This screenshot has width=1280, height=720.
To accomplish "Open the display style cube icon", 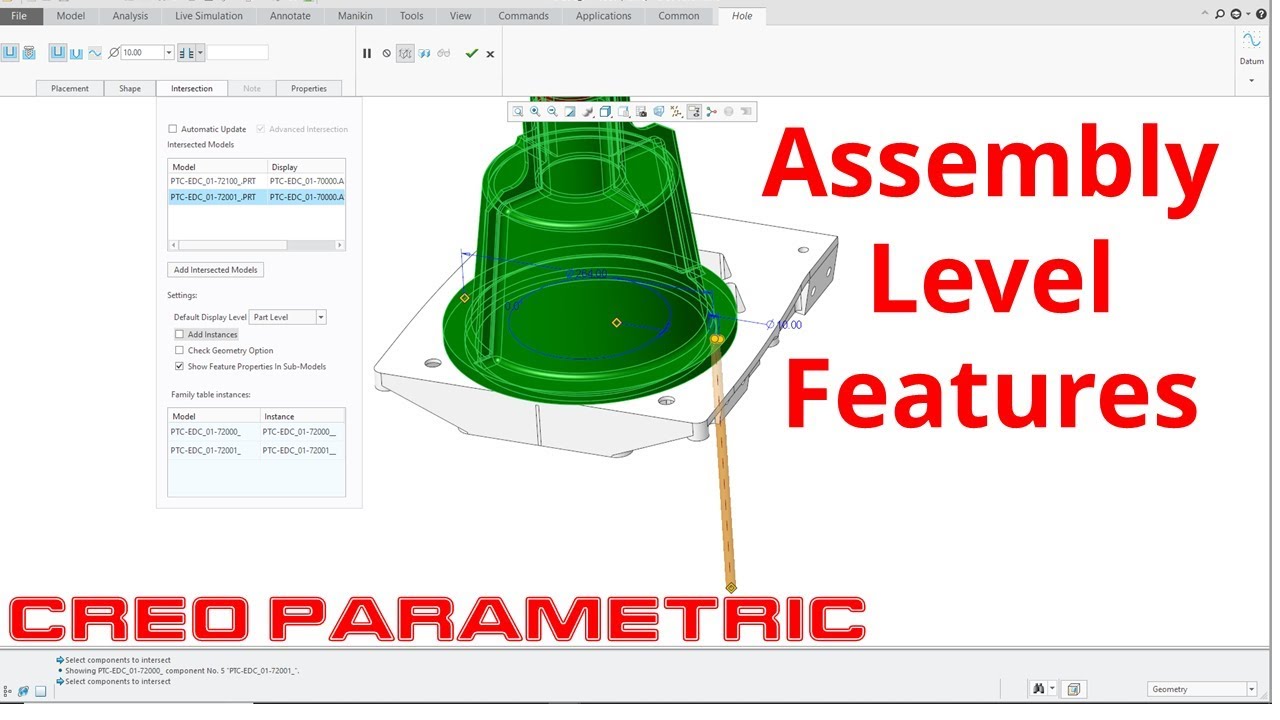I will (605, 111).
